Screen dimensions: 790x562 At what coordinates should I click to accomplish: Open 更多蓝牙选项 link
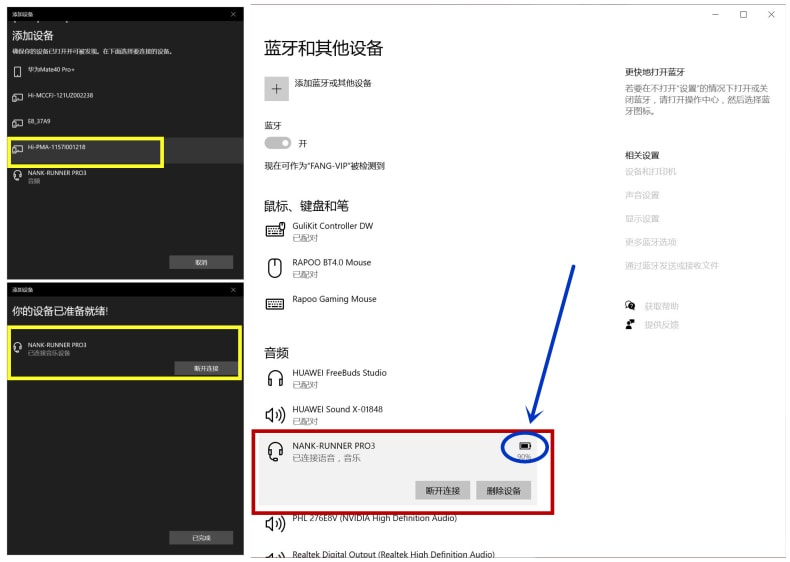[650, 242]
